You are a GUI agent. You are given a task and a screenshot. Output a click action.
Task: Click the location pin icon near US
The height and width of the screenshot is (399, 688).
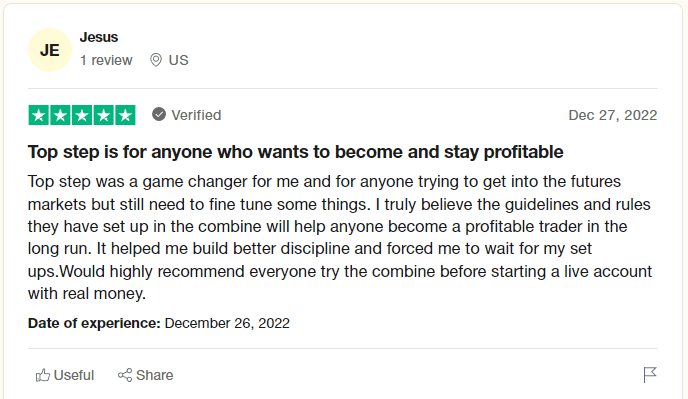click(156, 60)
